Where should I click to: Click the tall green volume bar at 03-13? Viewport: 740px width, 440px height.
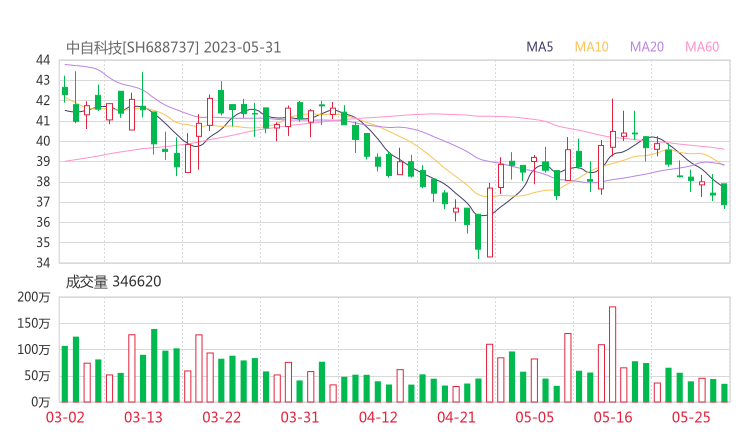pyautogui.click(x=154, y=366)
